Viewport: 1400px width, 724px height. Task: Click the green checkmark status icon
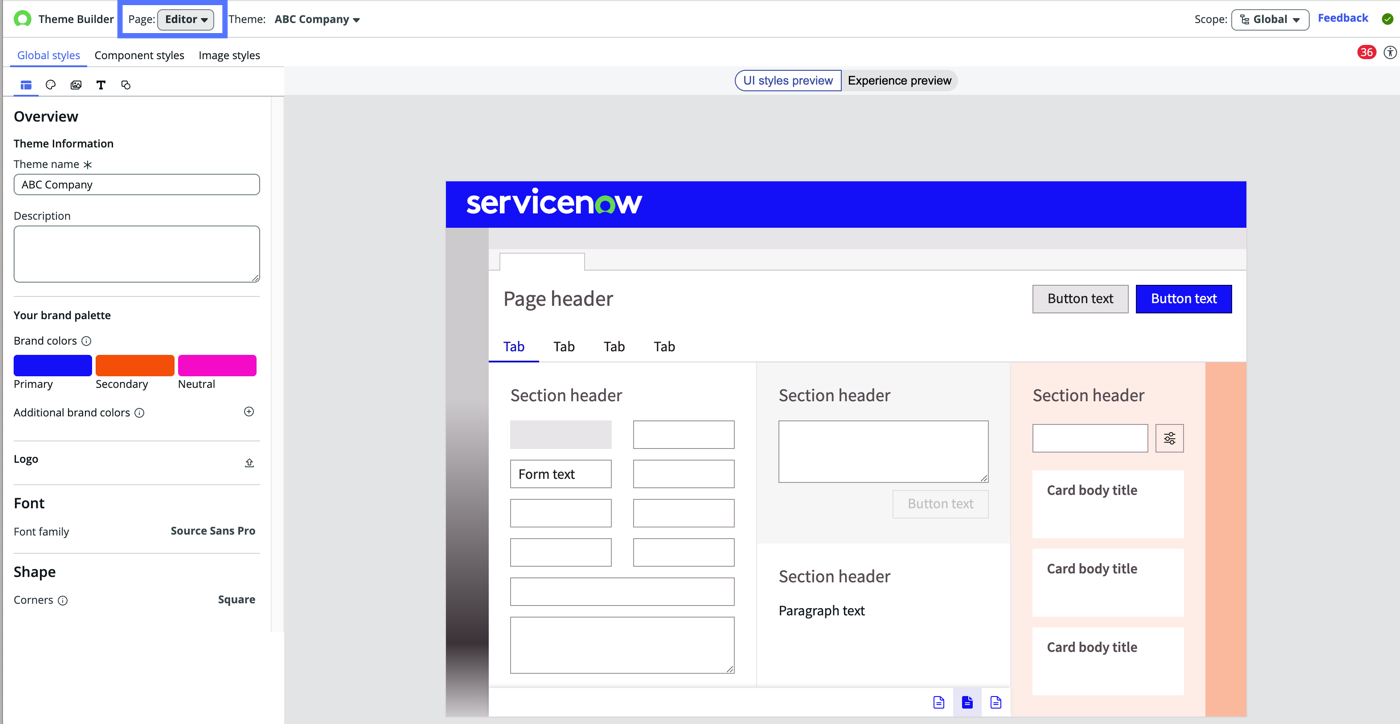coord(1387,19)
